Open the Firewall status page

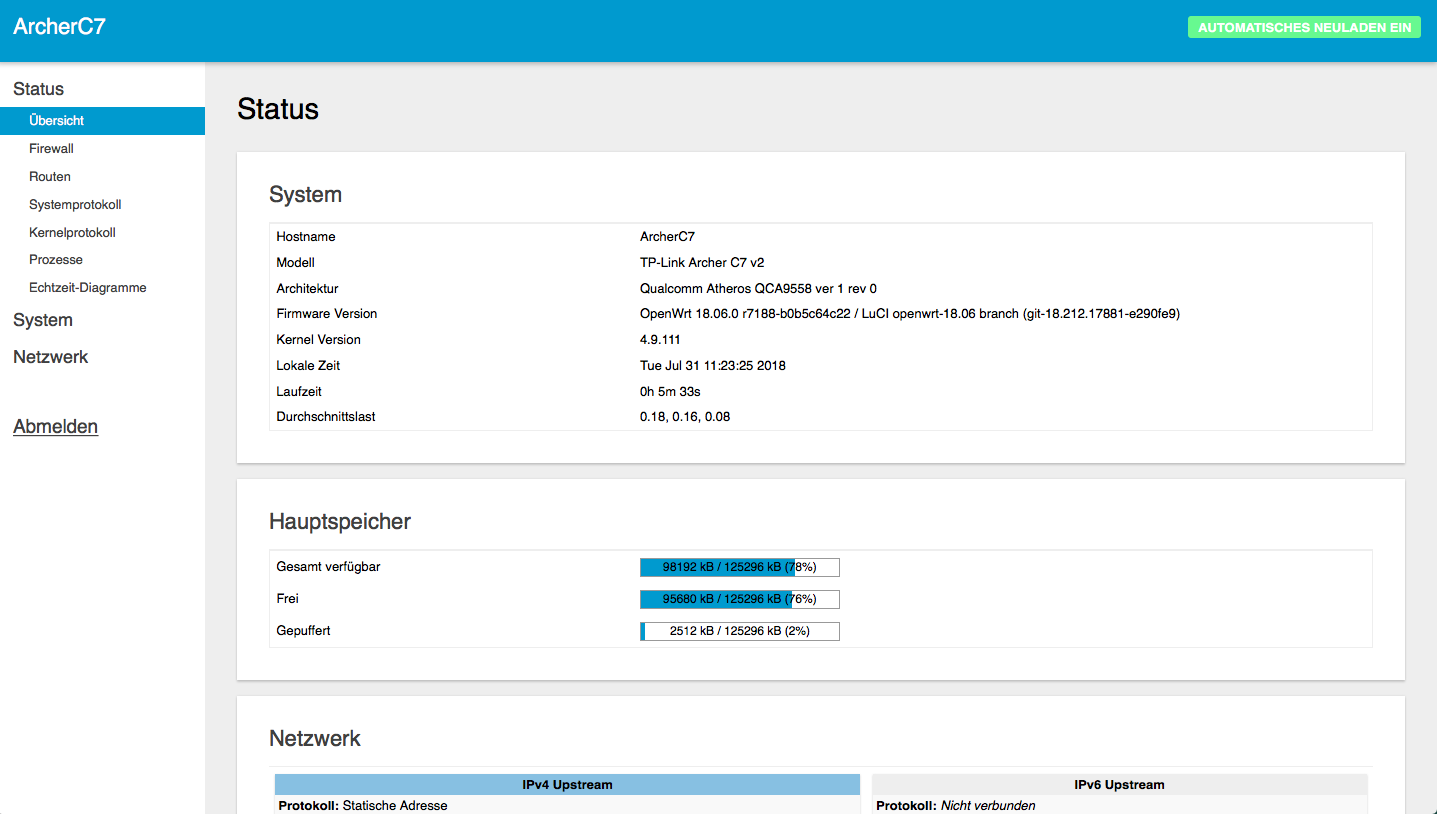click(x=51, y=149)
